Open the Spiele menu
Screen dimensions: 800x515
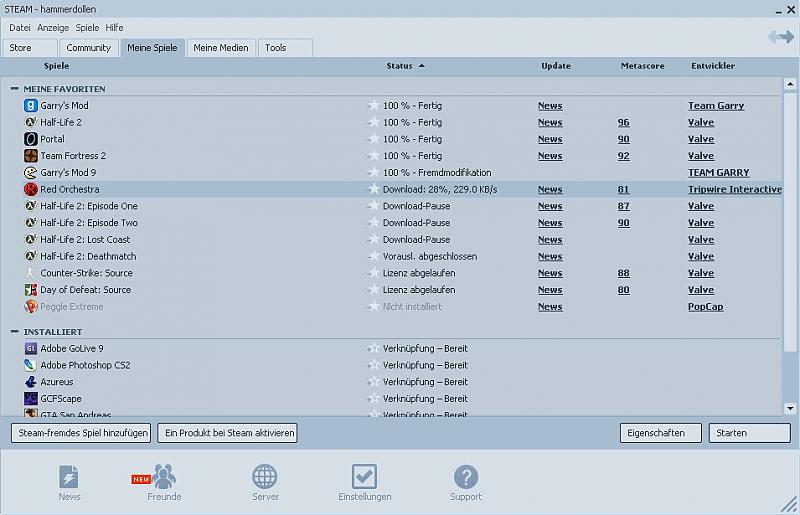click(x=87, y=27)
